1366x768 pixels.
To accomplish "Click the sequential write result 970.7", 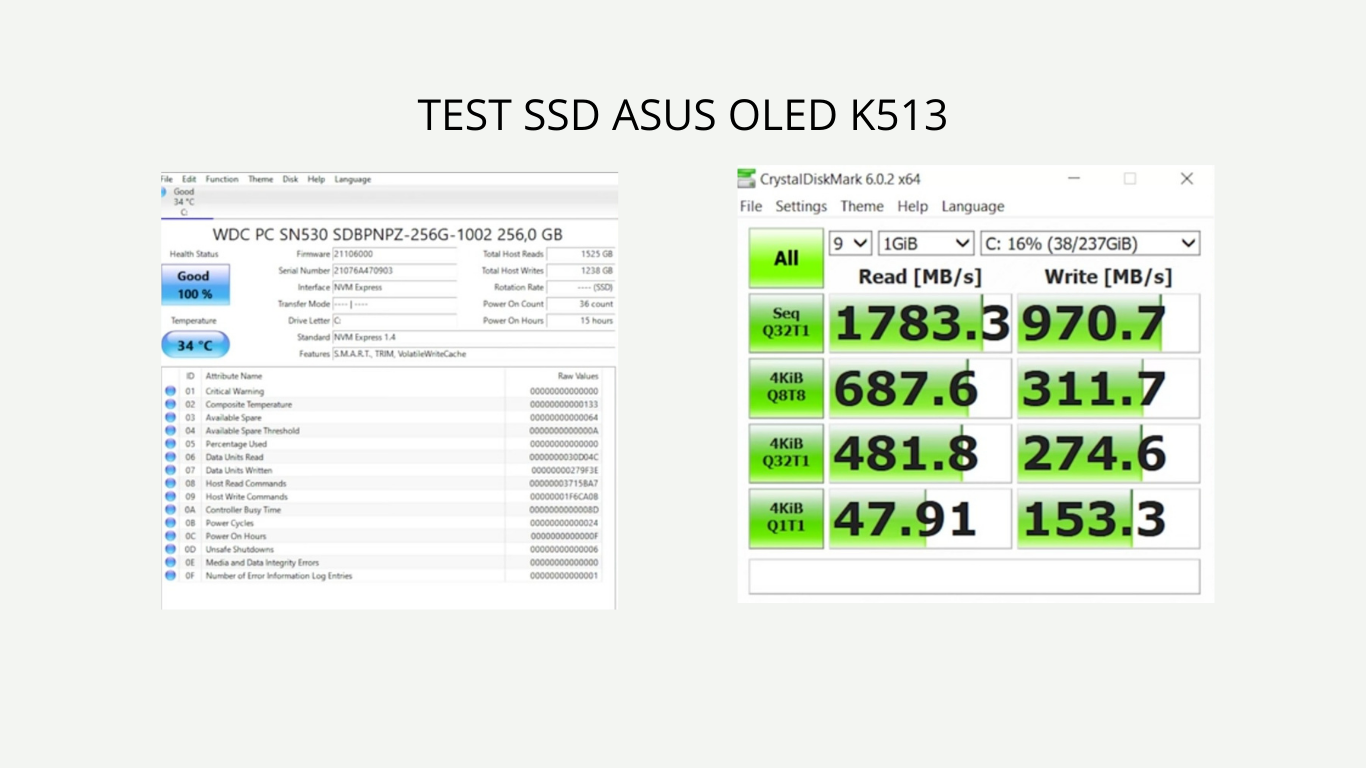I will [1108, 323].
